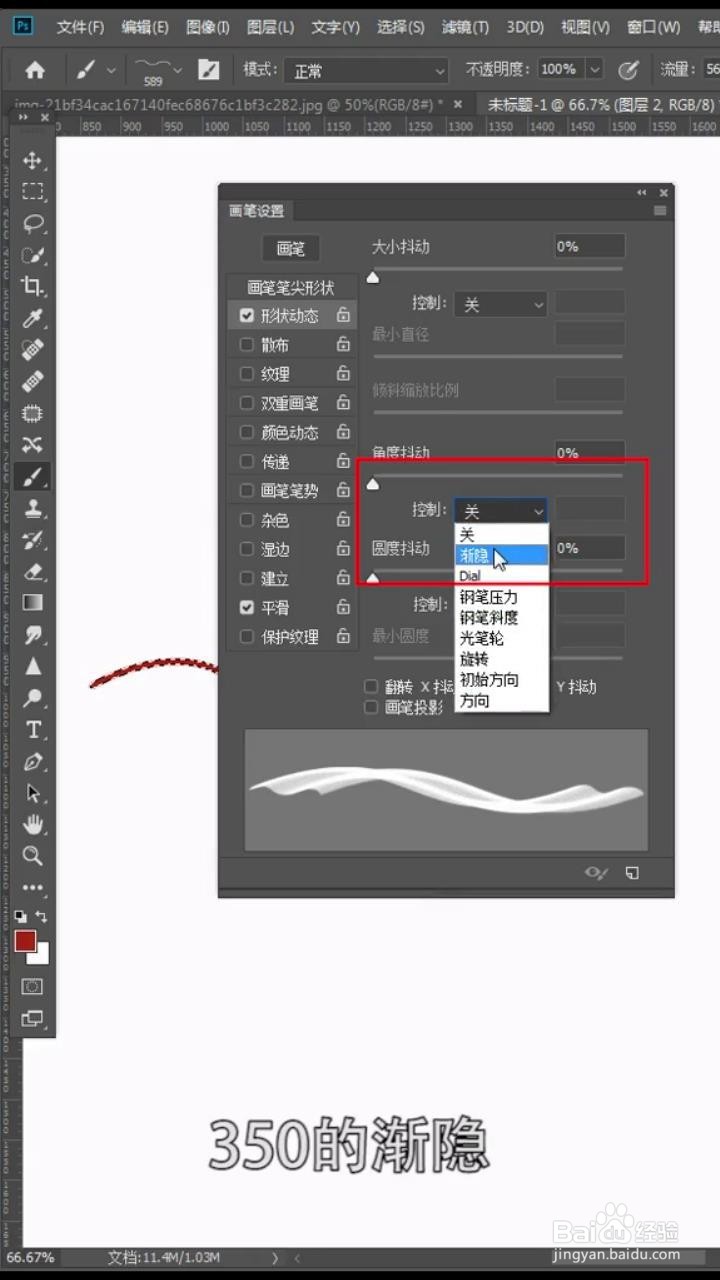Open the 不透明度 percentage dropdown arrow

[x=595, y=70]
